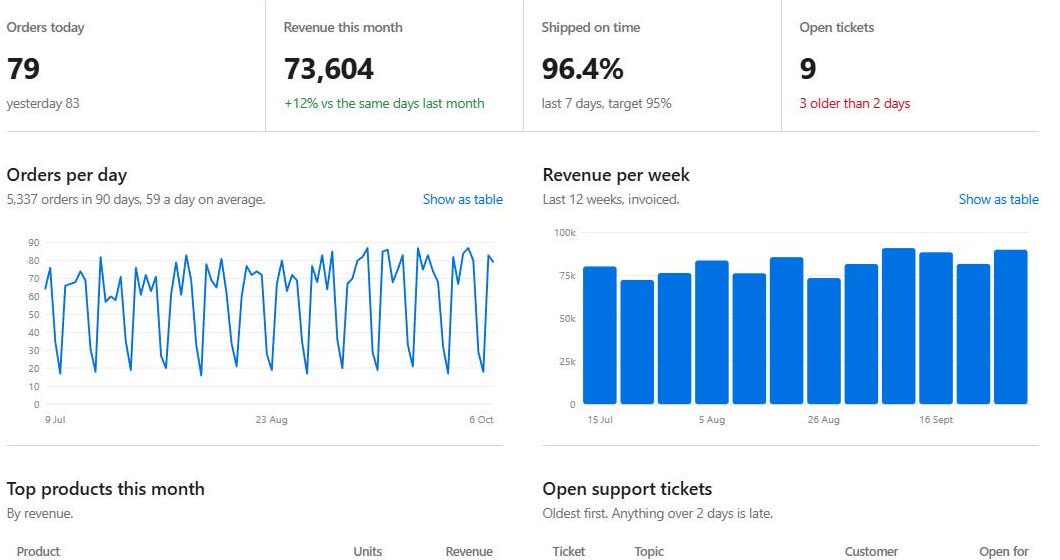
Task: Open Show as table for Revenue per week
Action: coord(998,200)
